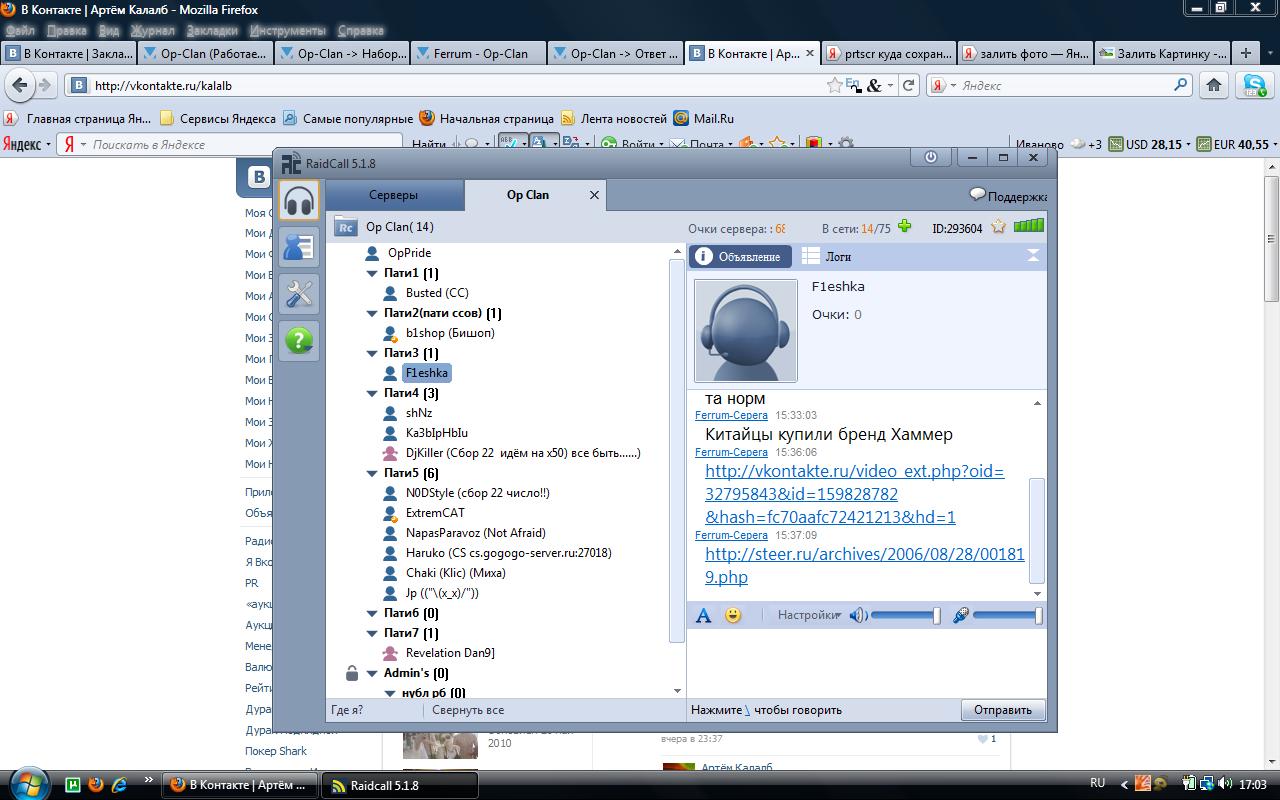Reload the page in Firefox
The height and width of the screenshot is (800, 1280).
pyautogui.click(x=908, y=86)
